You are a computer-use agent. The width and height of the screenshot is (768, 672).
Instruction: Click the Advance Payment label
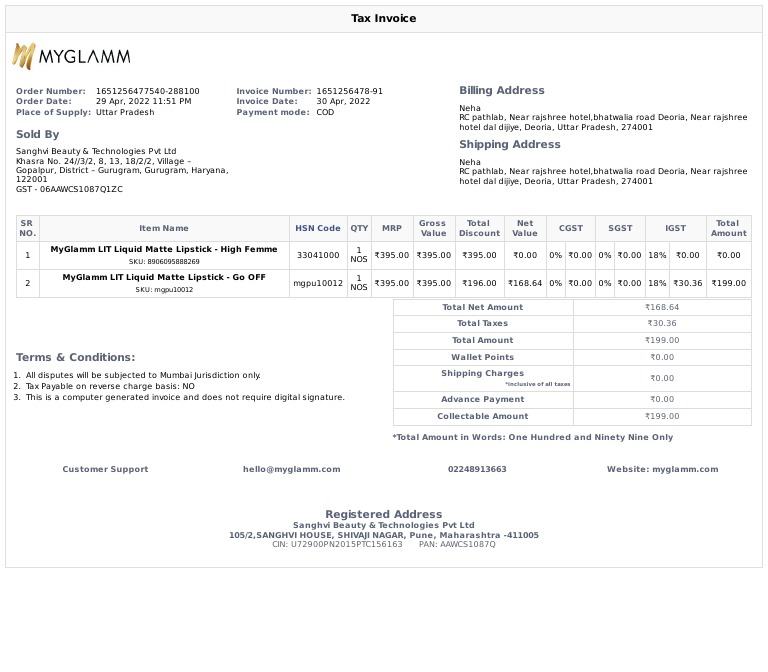coord(482,399)
